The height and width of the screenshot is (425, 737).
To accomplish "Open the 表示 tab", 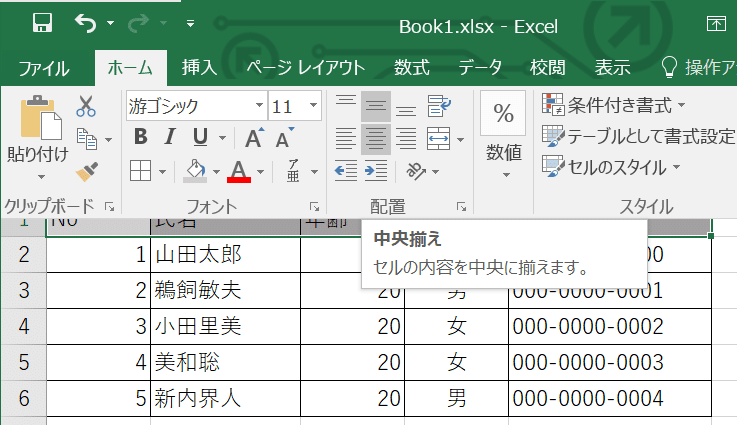I will point(612,68).
